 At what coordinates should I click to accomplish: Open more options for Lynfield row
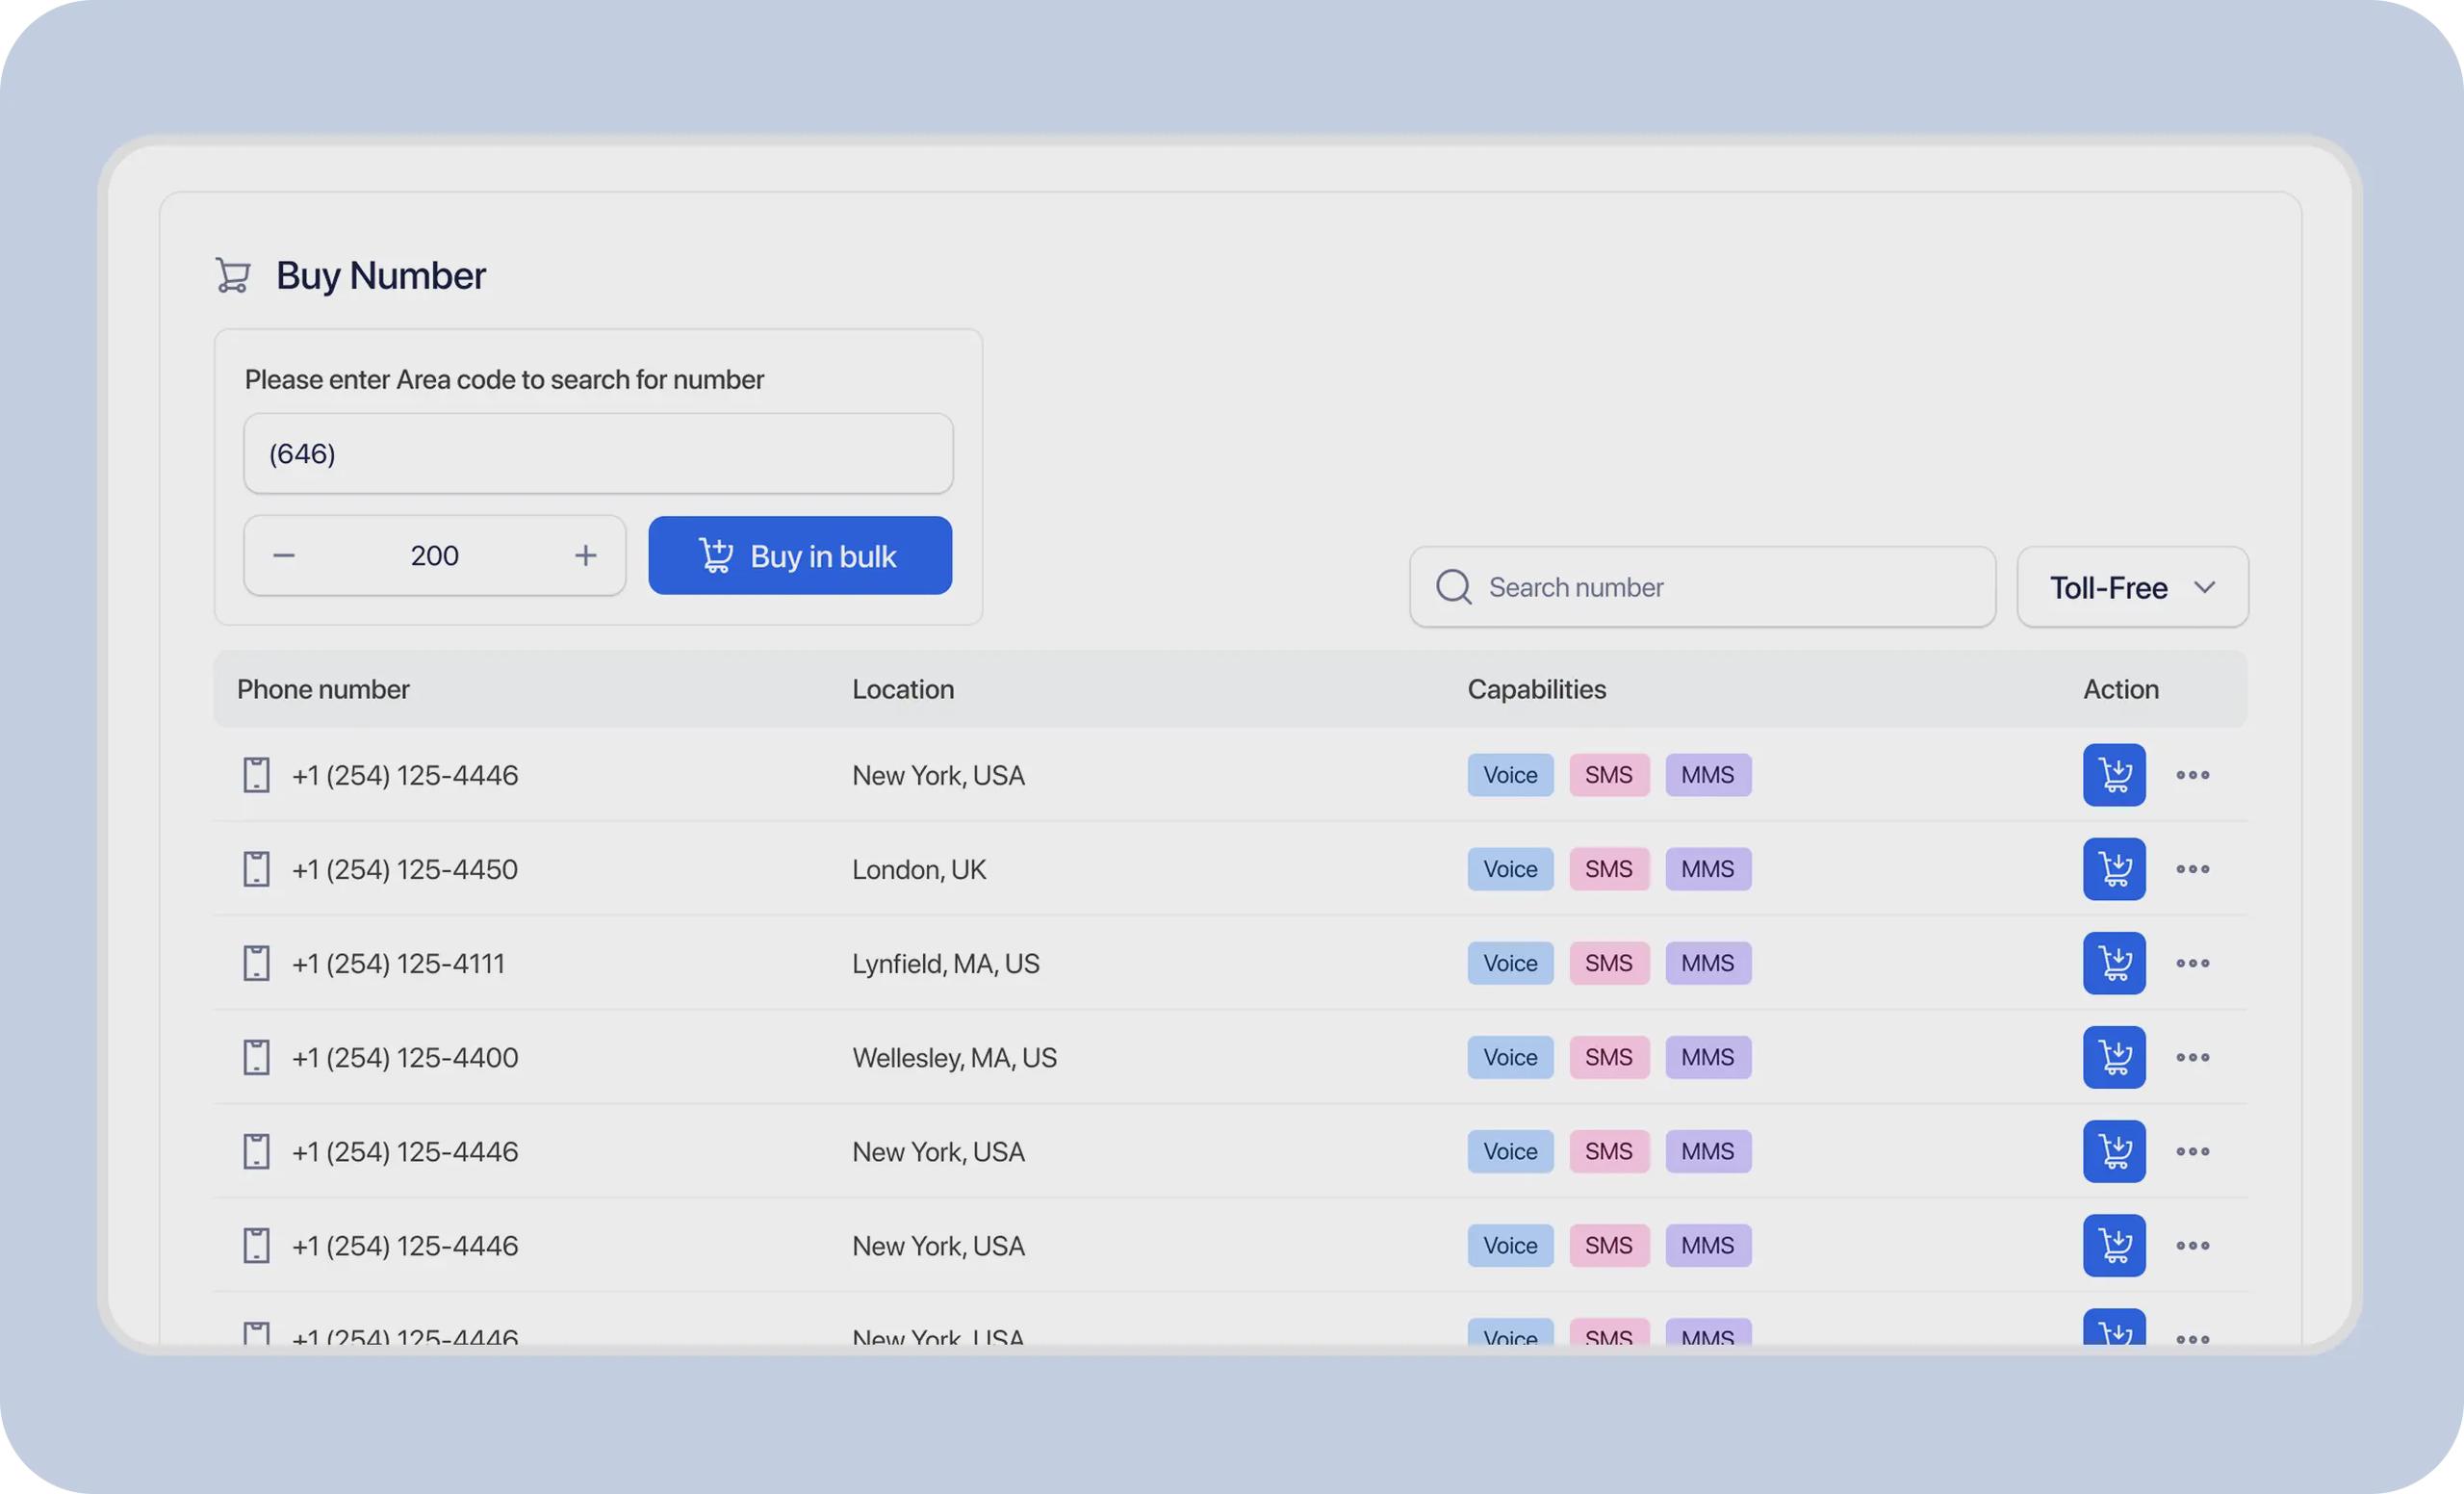tap(2192, 963)
